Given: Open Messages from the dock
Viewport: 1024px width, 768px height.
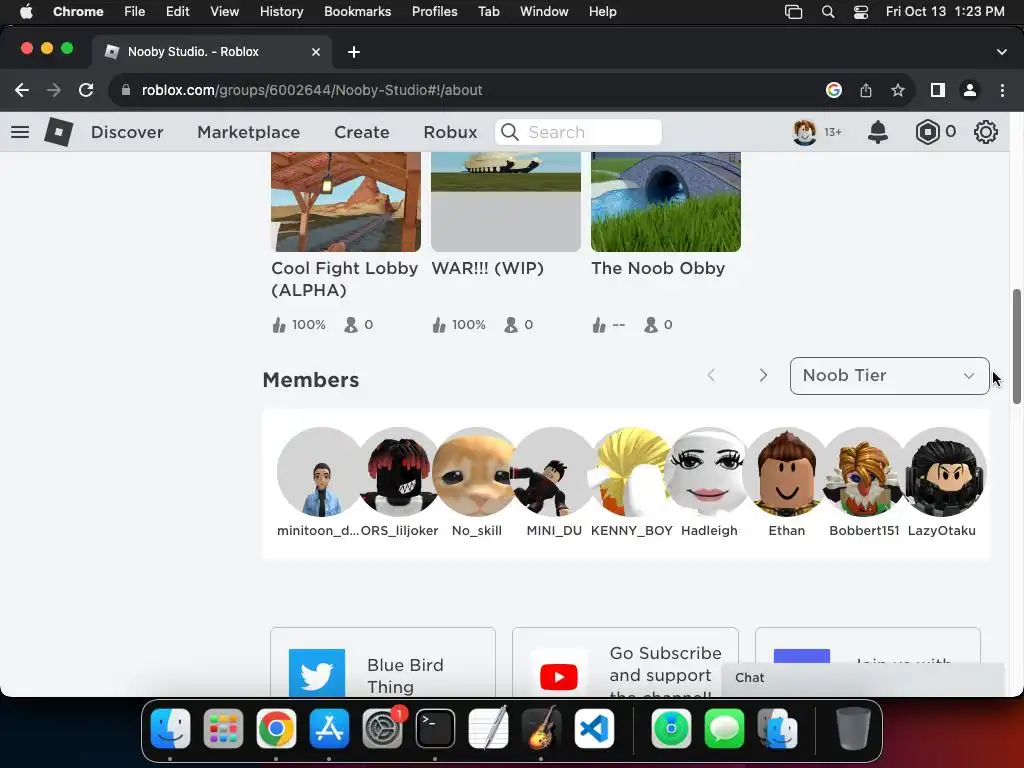Looking at the screenshot, I should pyautogui.click(x=724, y=728).
